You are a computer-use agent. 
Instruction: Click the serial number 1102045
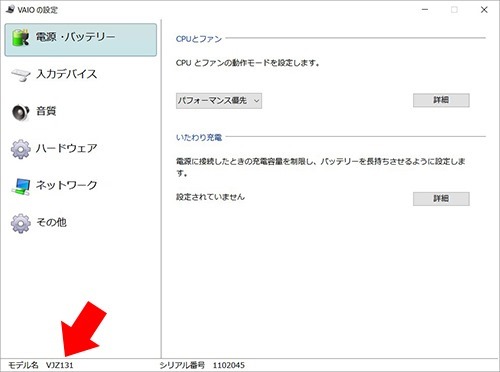[229, 365]
